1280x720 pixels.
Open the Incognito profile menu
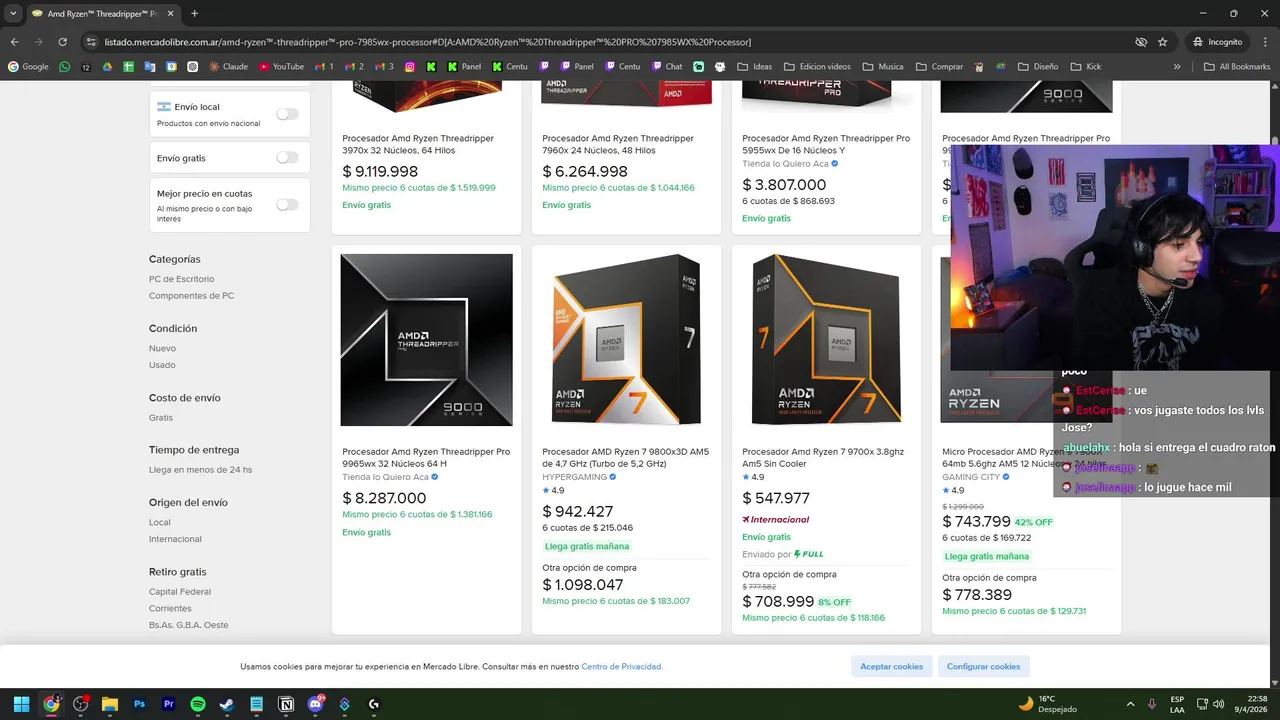coord(1217,42)
